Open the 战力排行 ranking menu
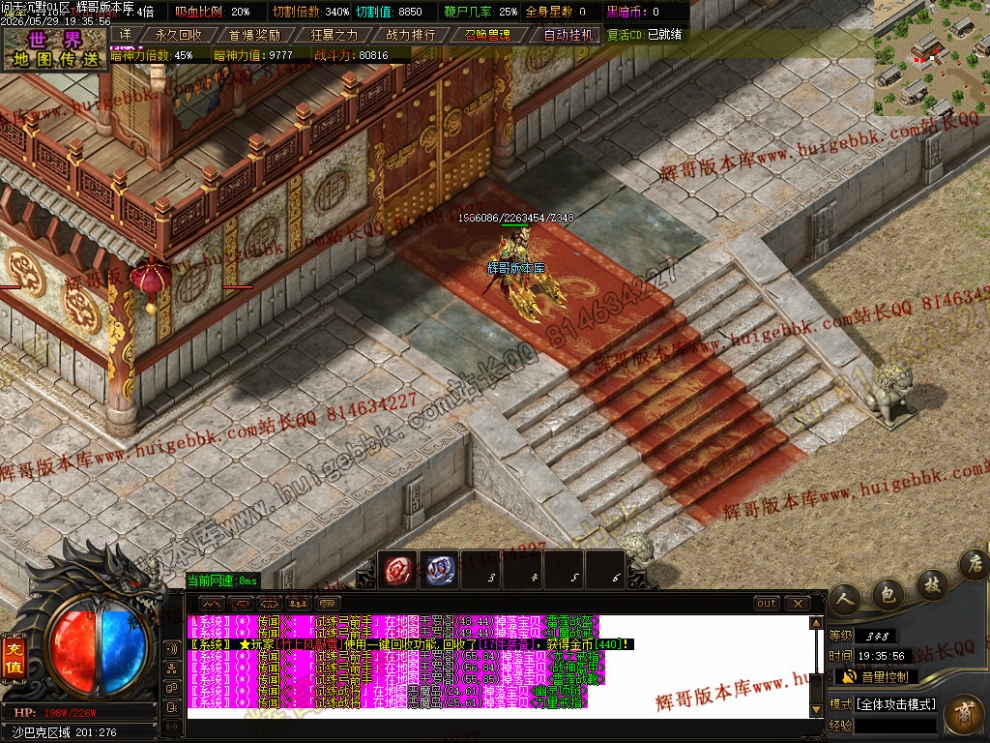990x743 pixels. (410, 35)
